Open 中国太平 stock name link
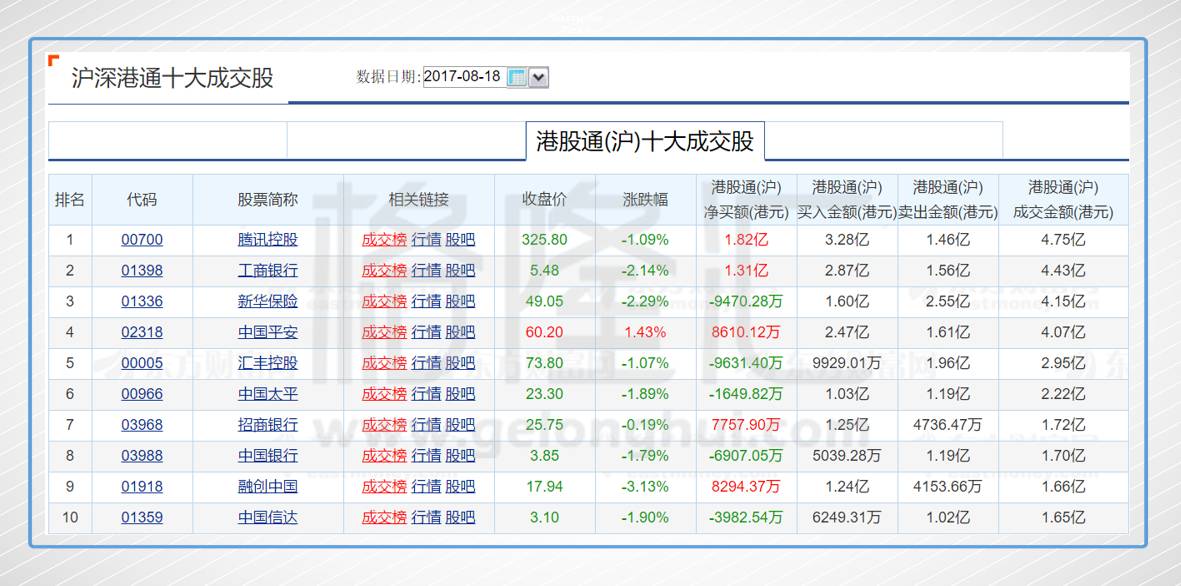 click(x=268, y=394)
